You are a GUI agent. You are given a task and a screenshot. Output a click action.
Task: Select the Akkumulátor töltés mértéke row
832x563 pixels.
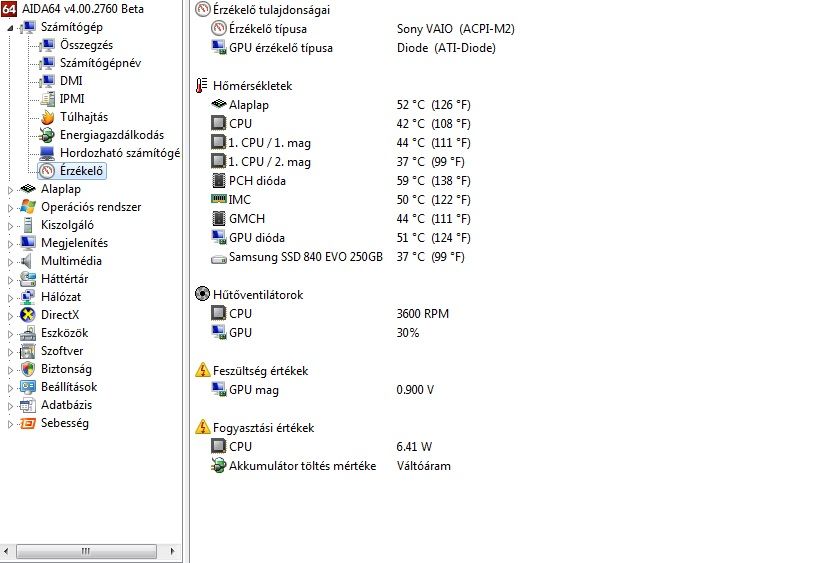(x=331, y=466)
